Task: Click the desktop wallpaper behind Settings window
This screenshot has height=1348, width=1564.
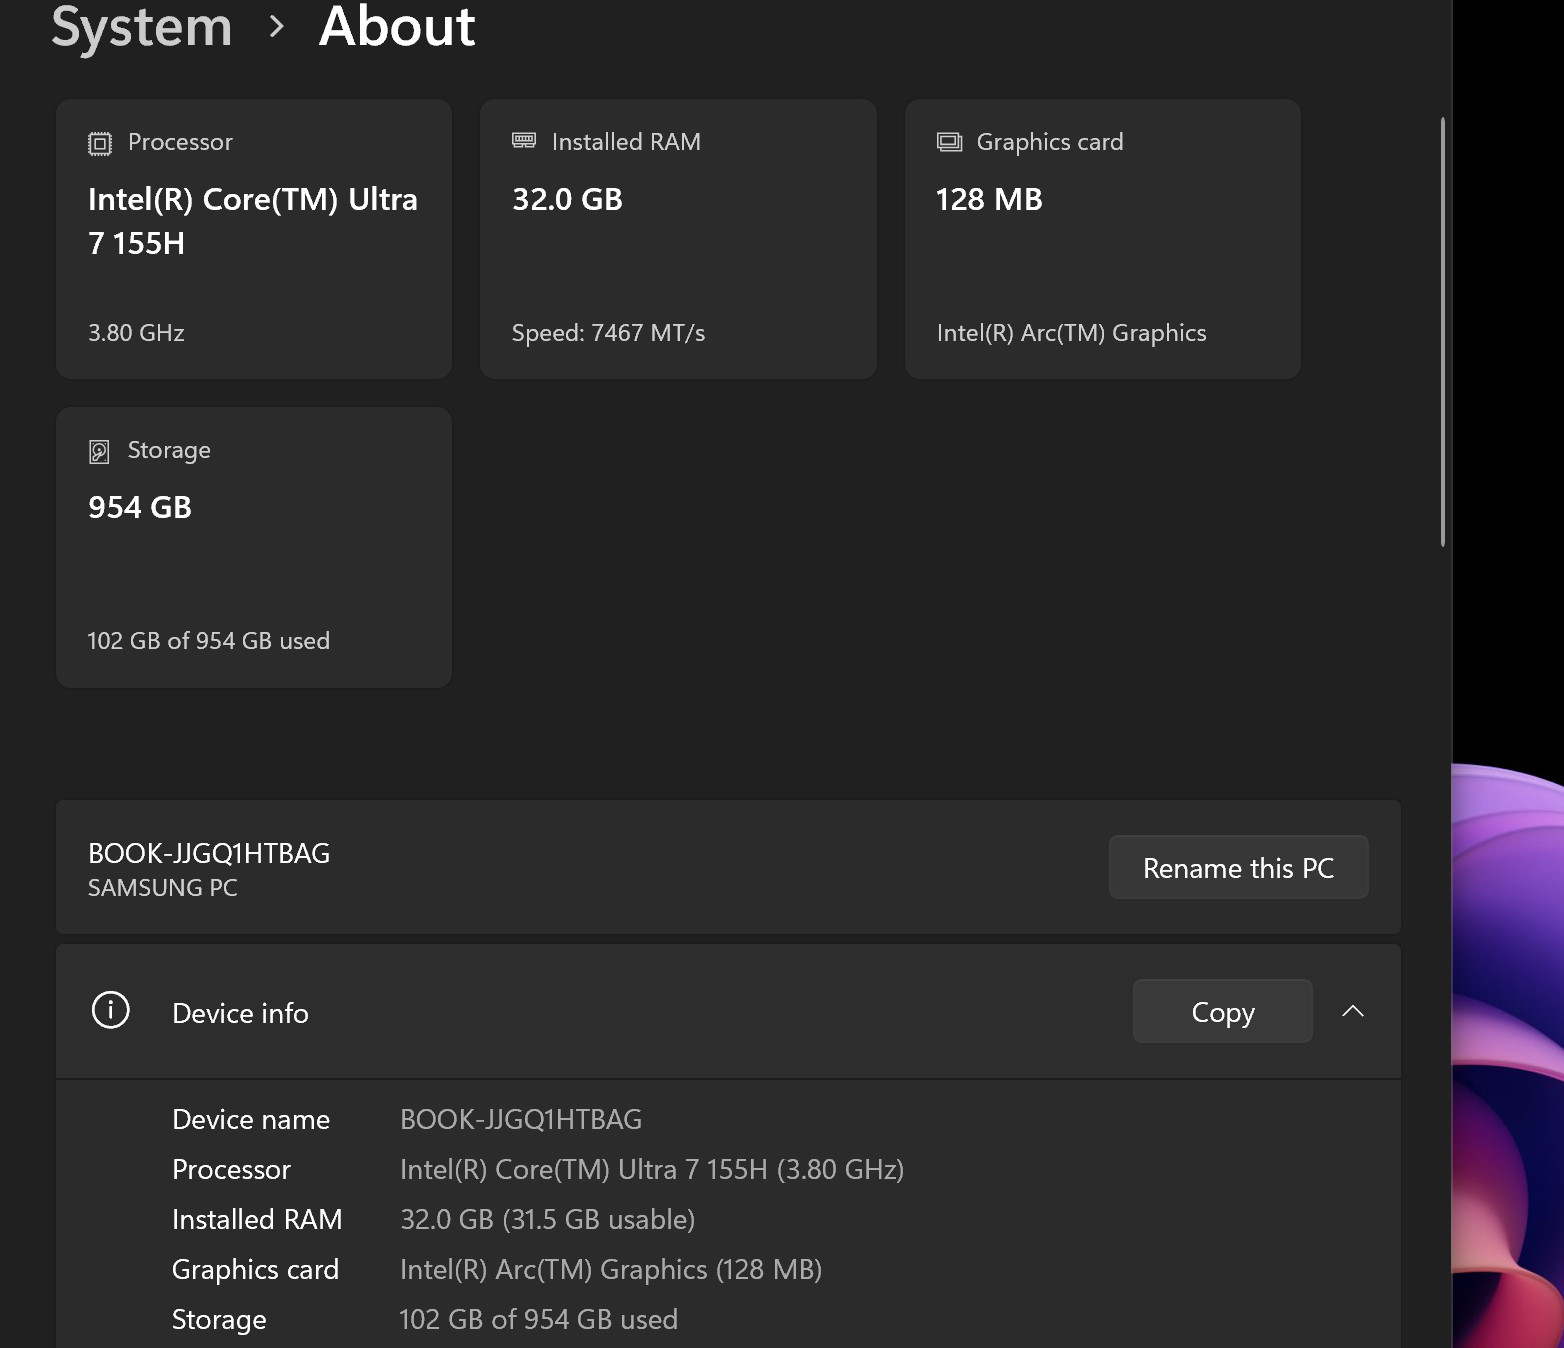Action: click(1508, 1050)
